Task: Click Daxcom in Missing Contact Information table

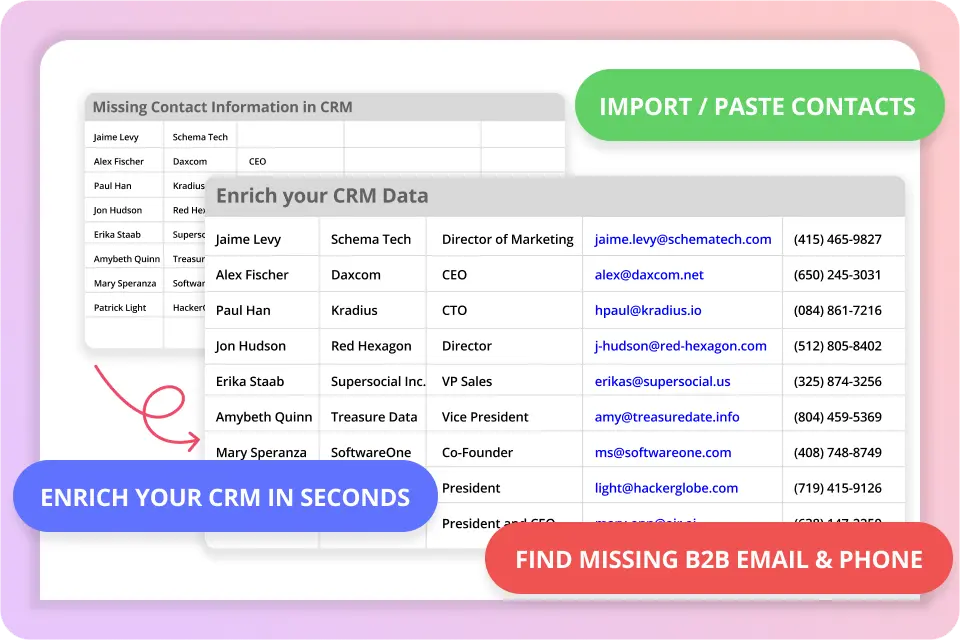Action: 190,162
